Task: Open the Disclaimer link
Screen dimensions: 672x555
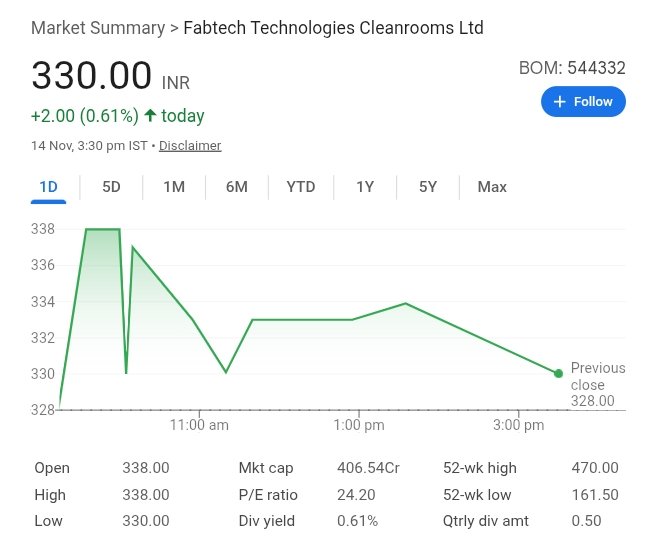Action: click(x=190, y=146)
